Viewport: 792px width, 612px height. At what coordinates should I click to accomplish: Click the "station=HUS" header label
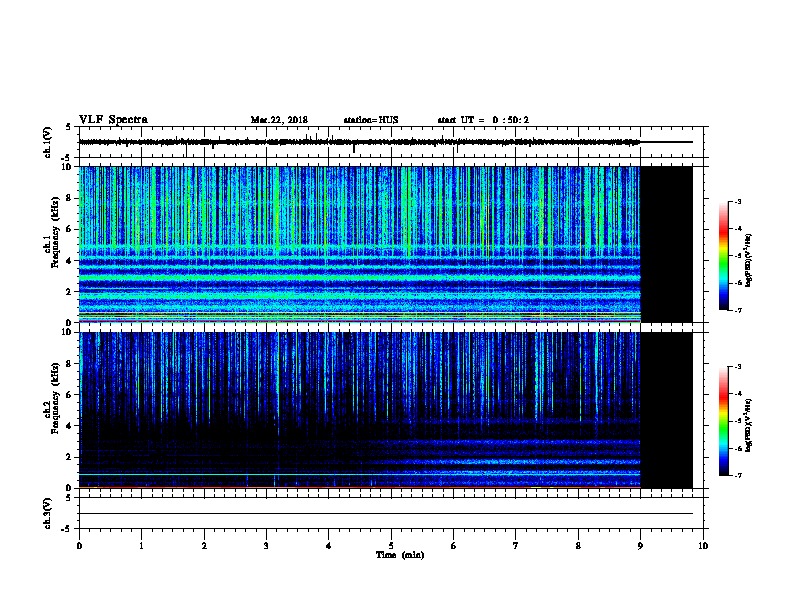coord(371,120)
